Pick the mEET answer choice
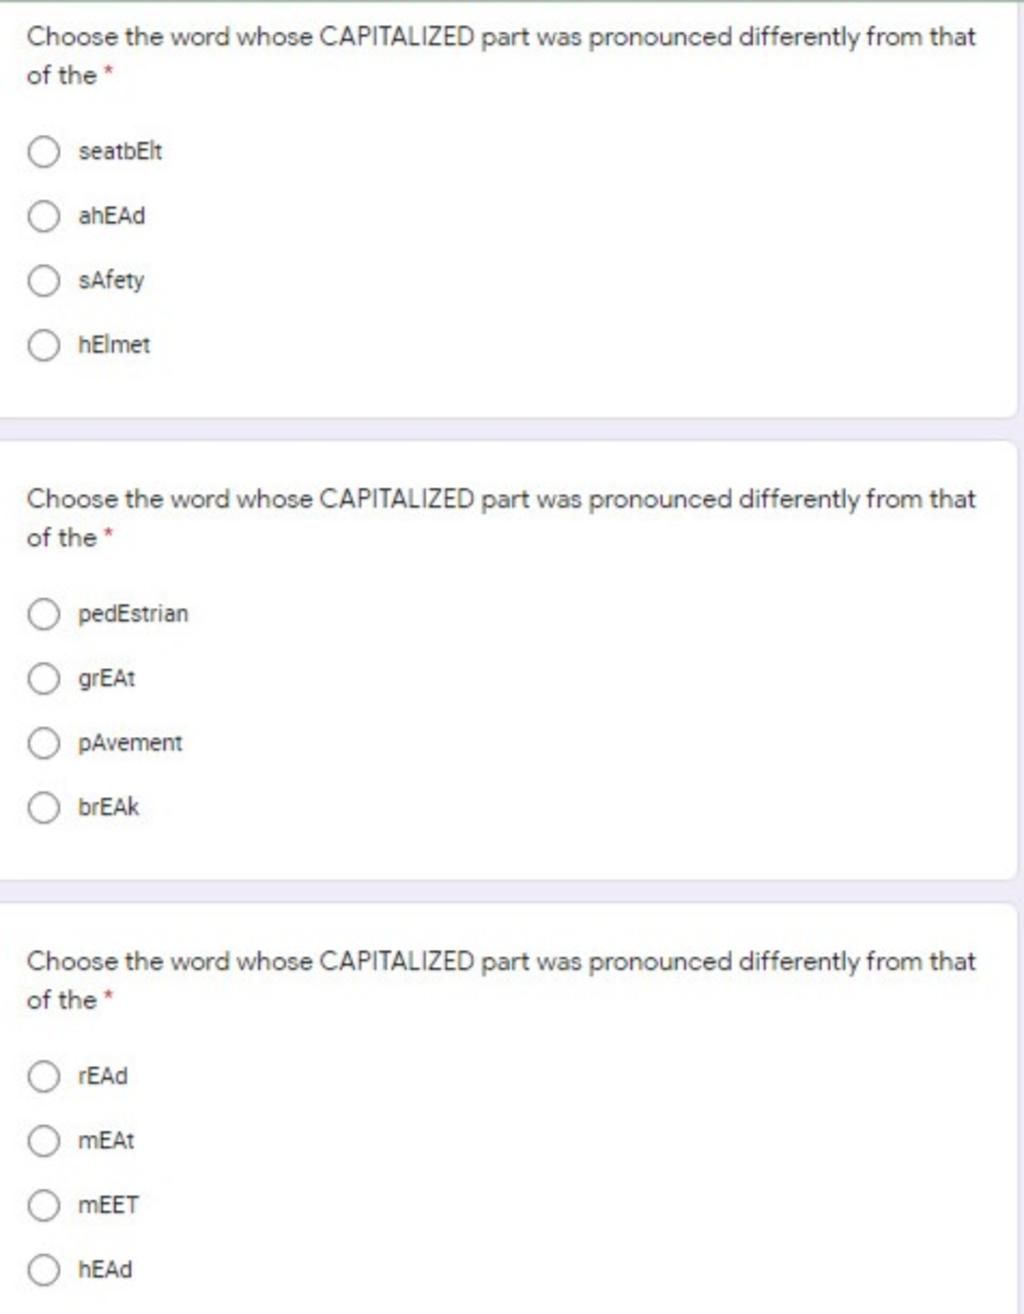 (43, 1205)
